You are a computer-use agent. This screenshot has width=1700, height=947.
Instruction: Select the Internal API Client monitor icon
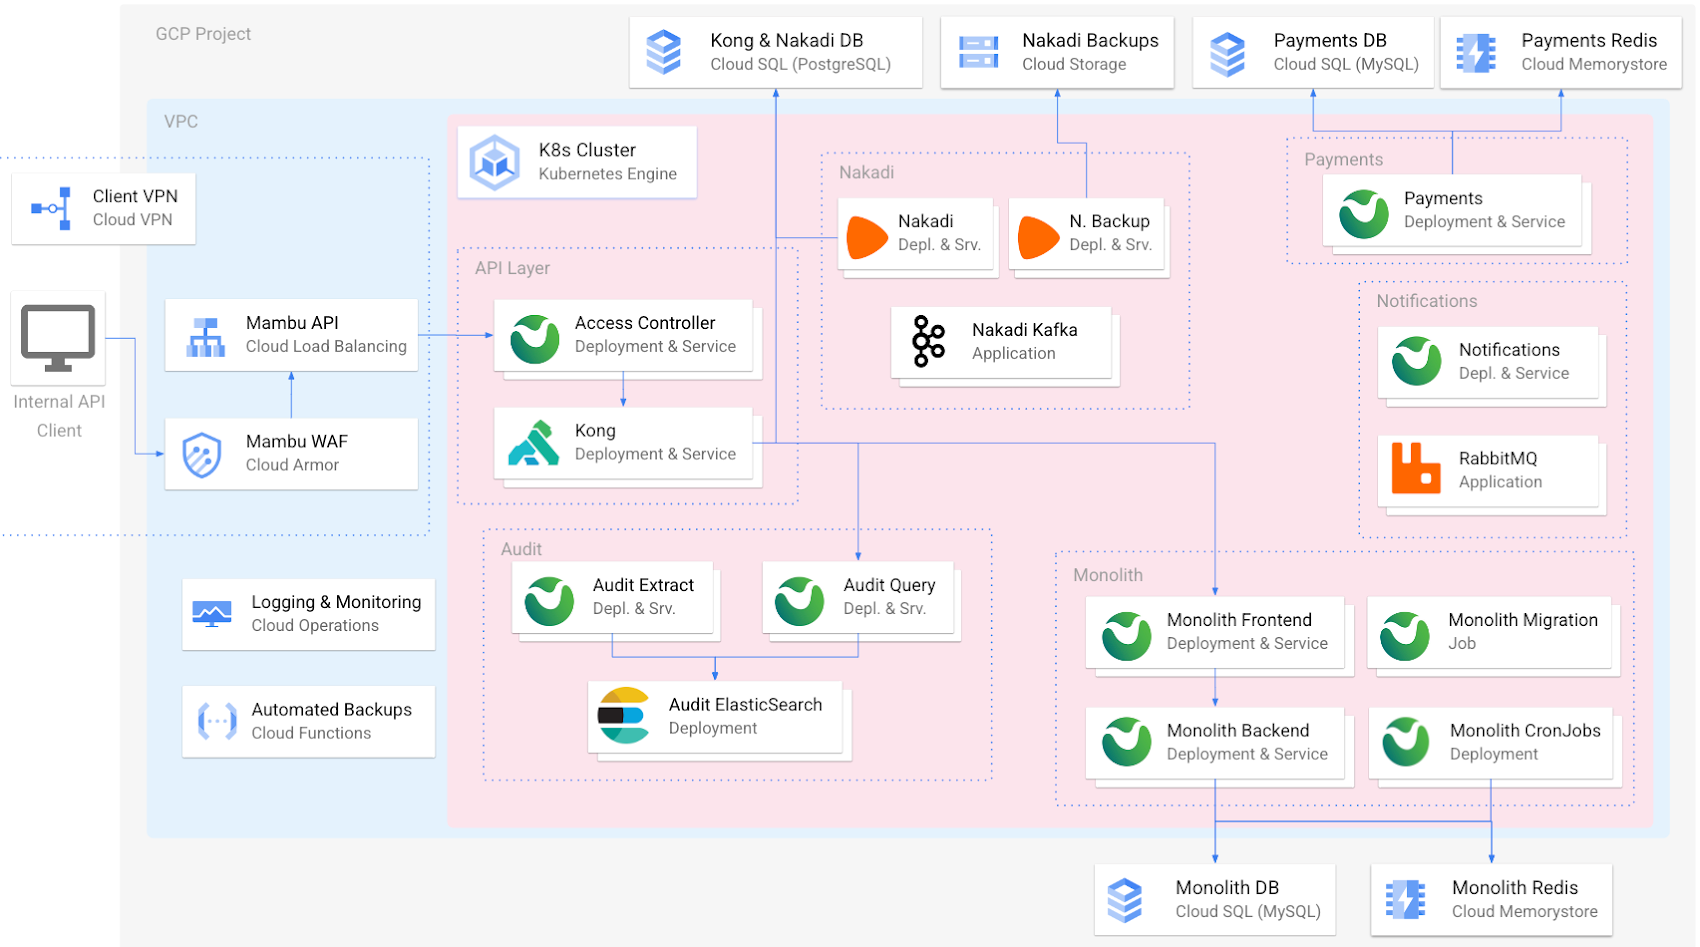pos(58,338)
